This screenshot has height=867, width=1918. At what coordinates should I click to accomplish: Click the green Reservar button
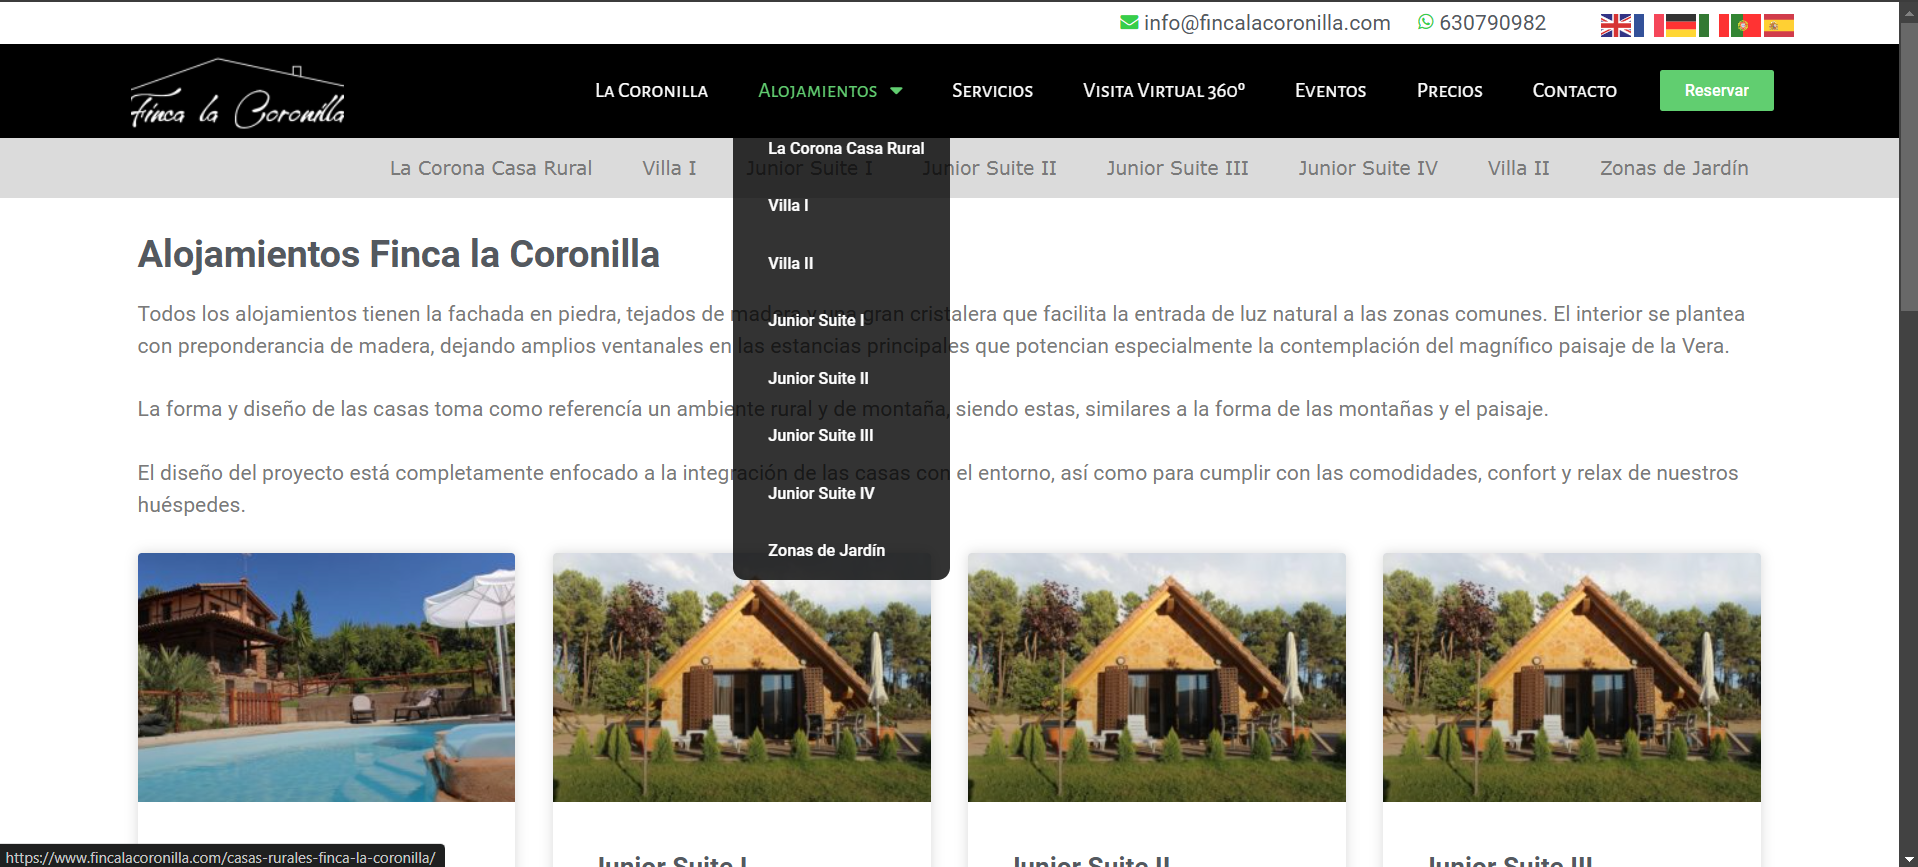(x=1716, y=91)
